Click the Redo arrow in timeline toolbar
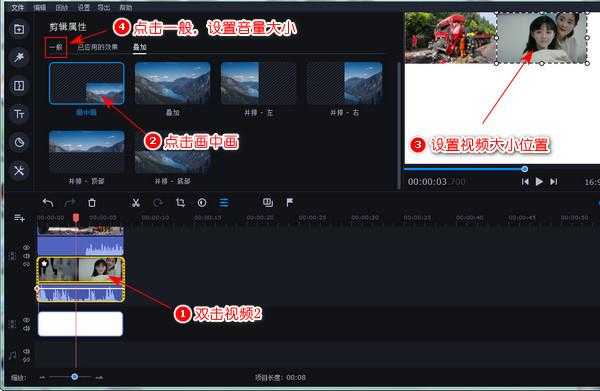 (70, 202)
